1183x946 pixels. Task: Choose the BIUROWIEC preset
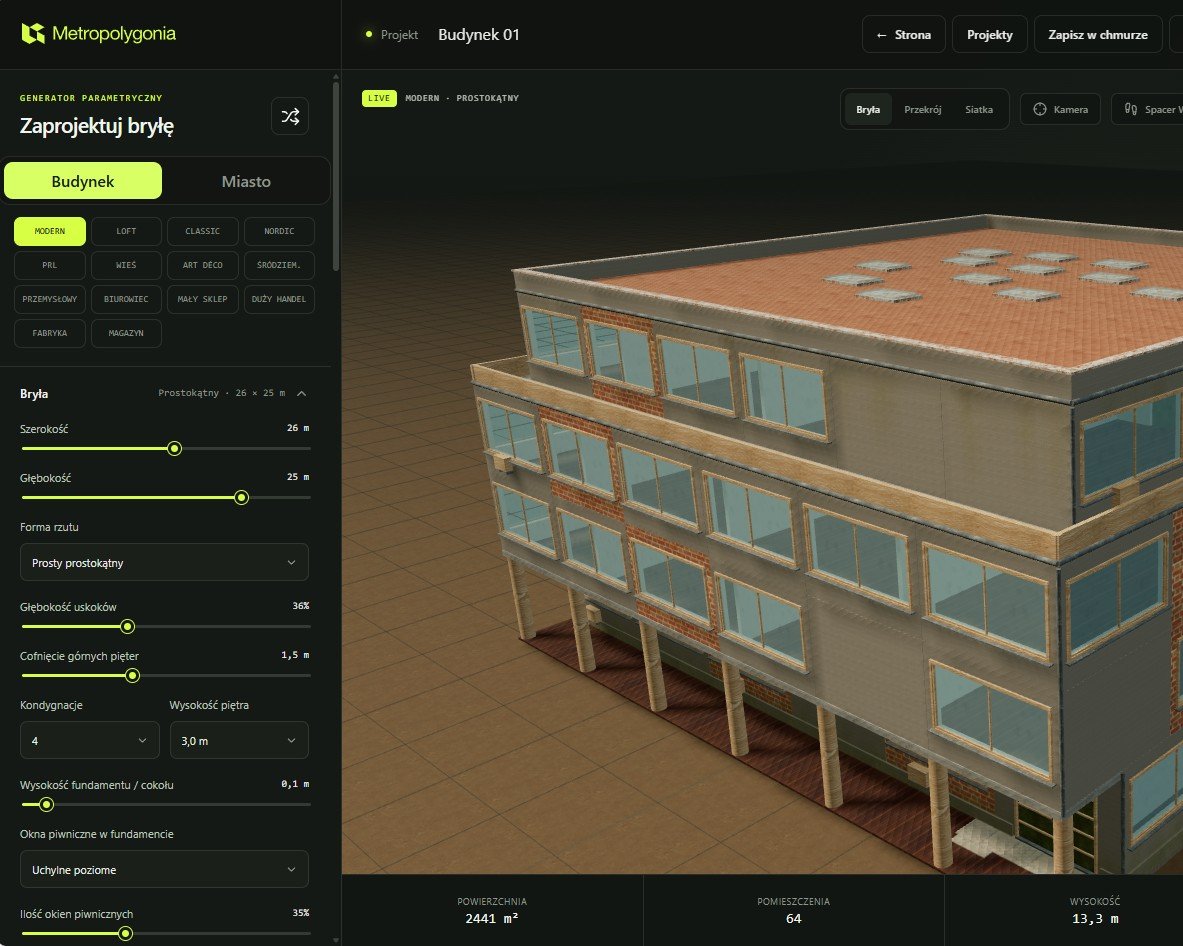click(x=126, y=299)
